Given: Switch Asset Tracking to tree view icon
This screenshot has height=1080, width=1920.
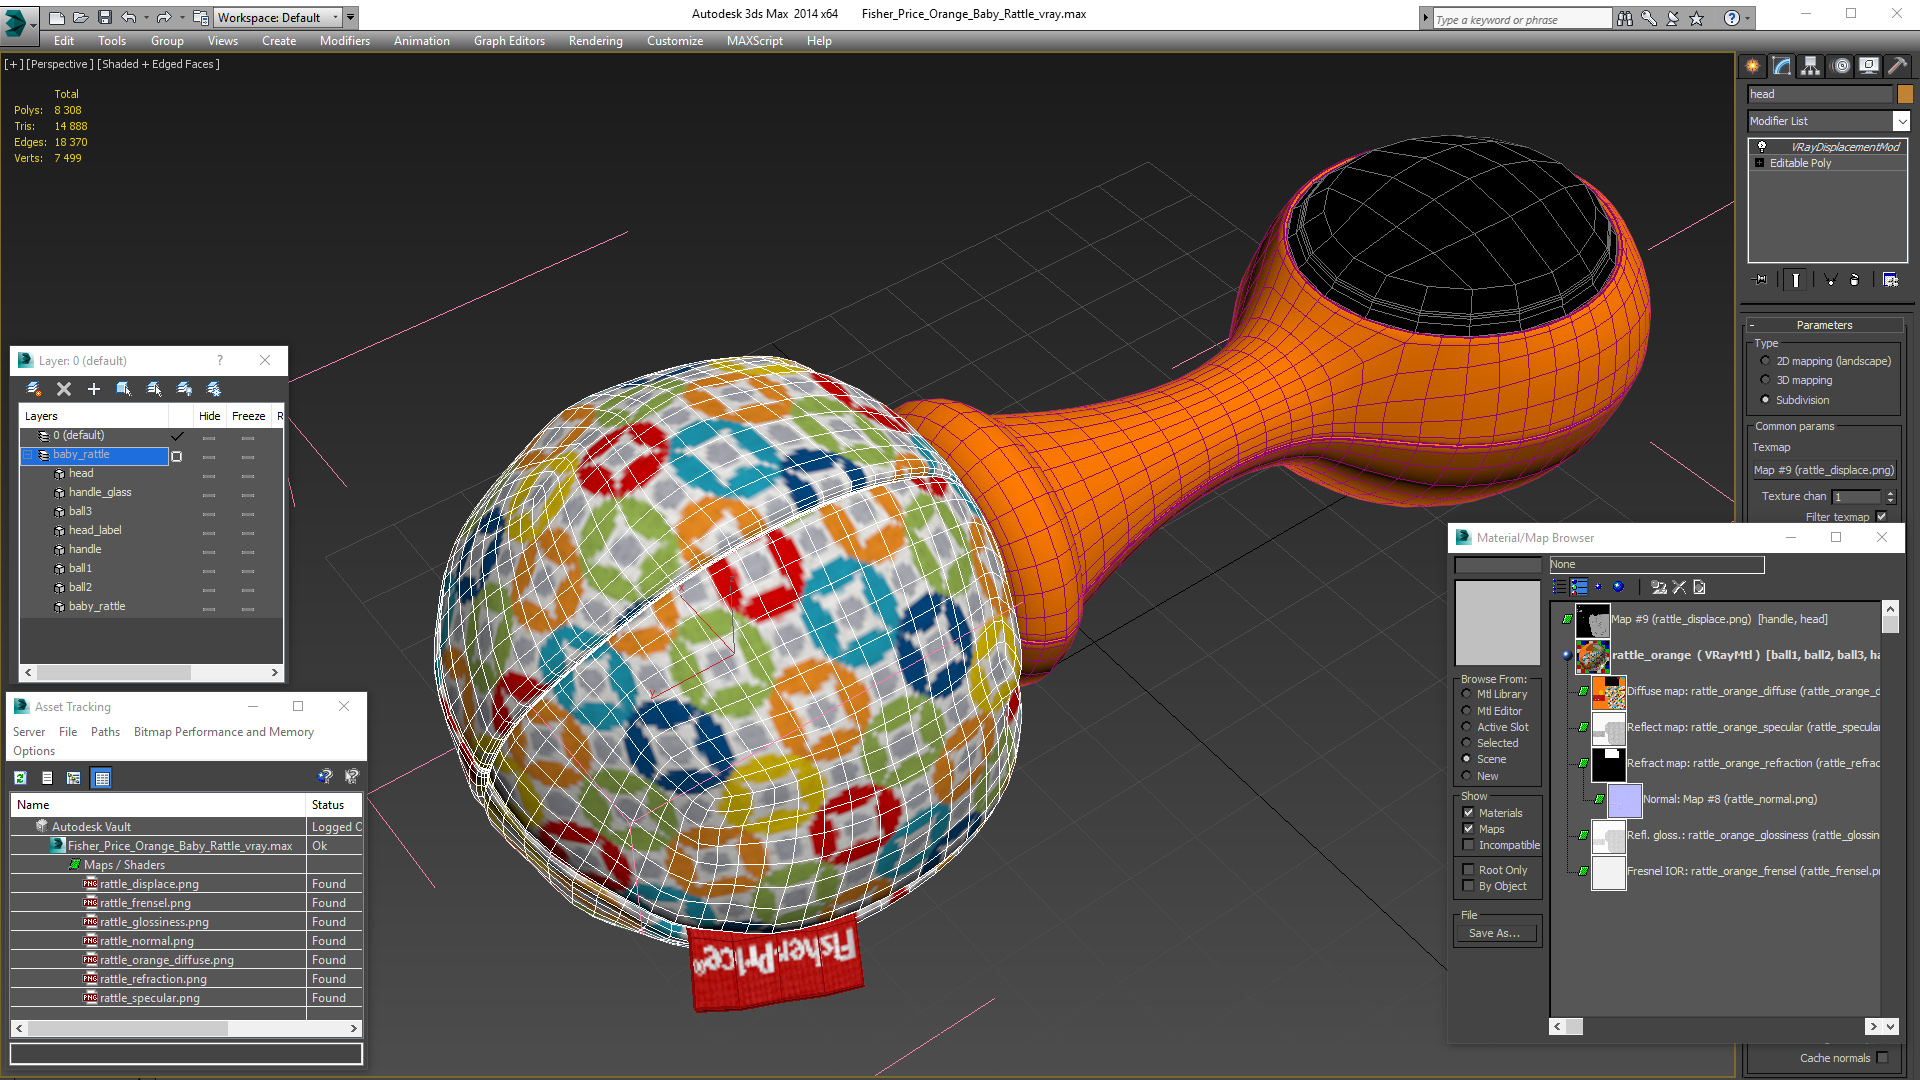Looking at the screenshot, I should 74,778.
